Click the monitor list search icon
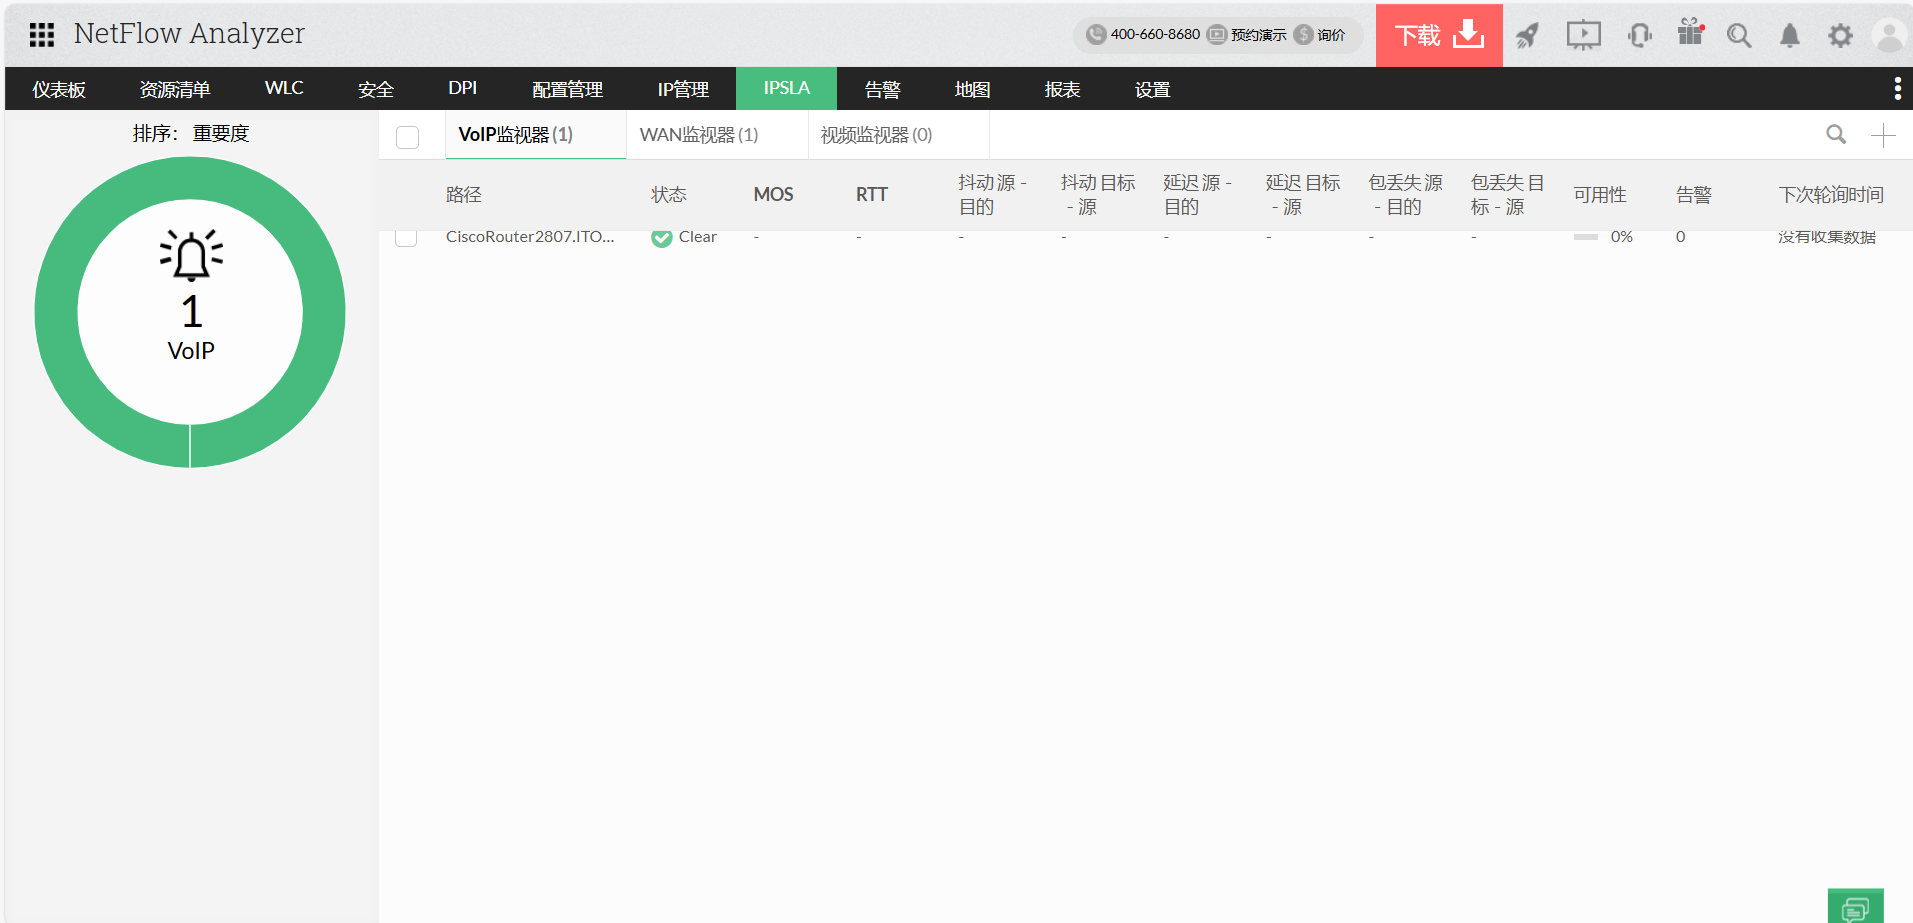Screen dimensions: 1913x923 click(1836, 134)
